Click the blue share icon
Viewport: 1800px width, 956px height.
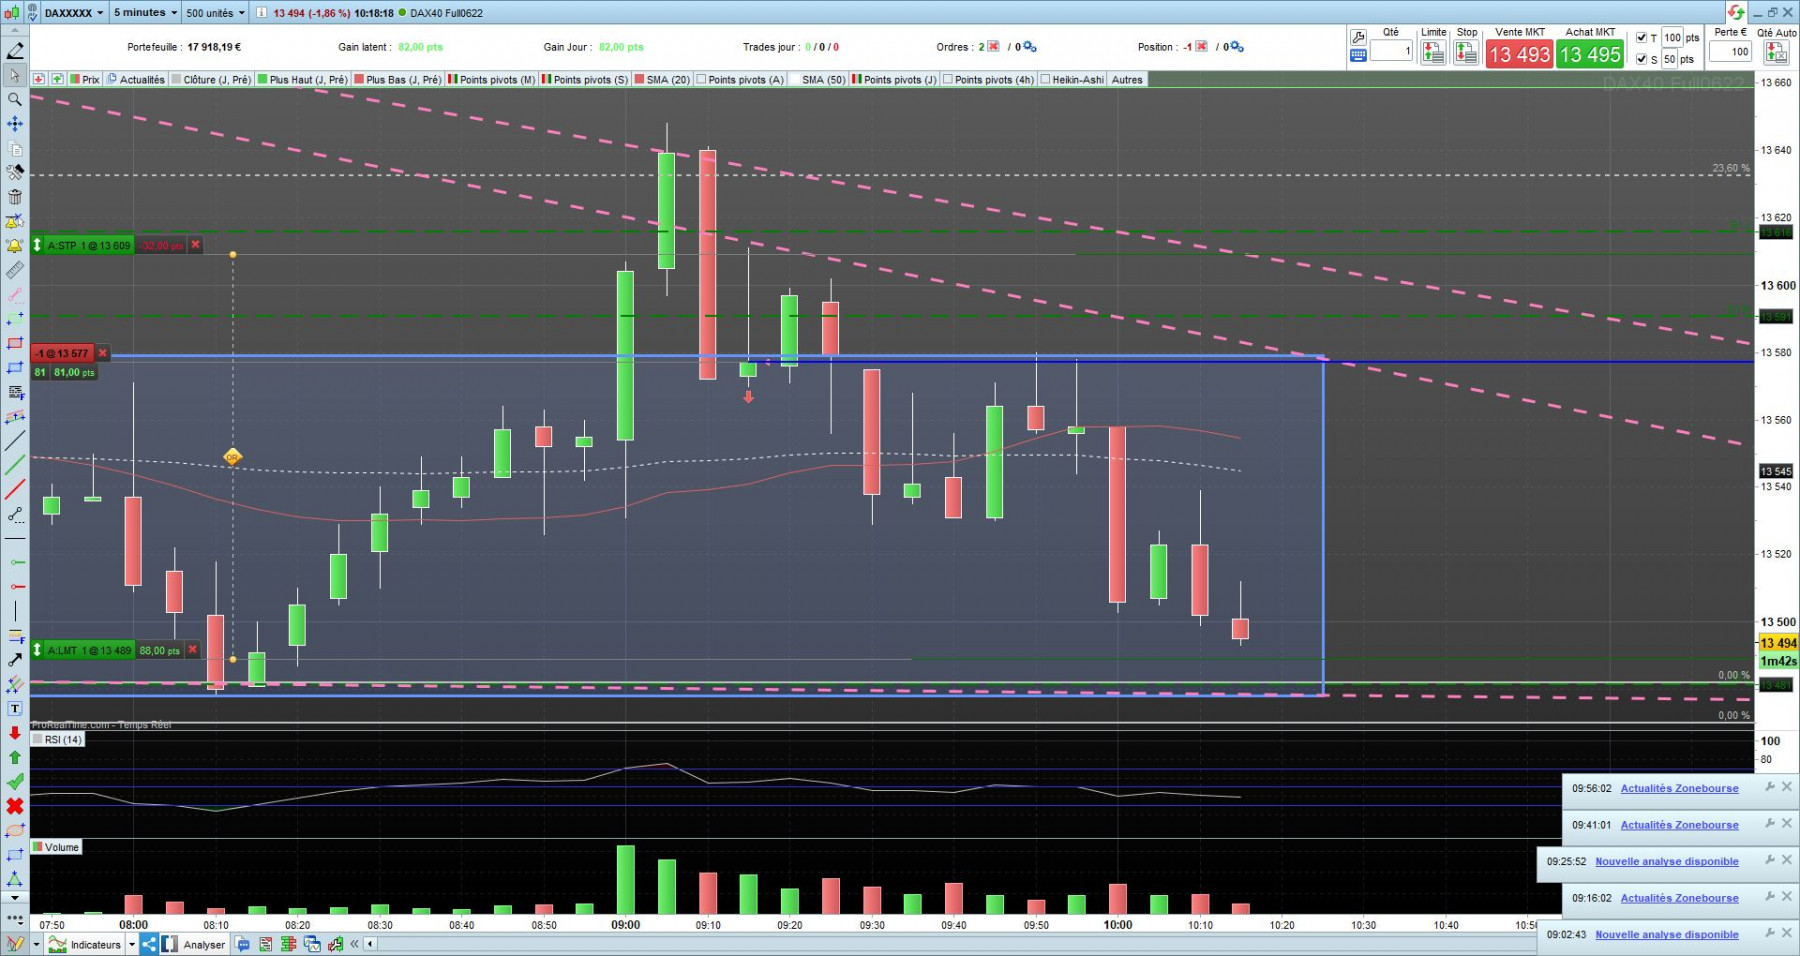(x=148, y=944)
